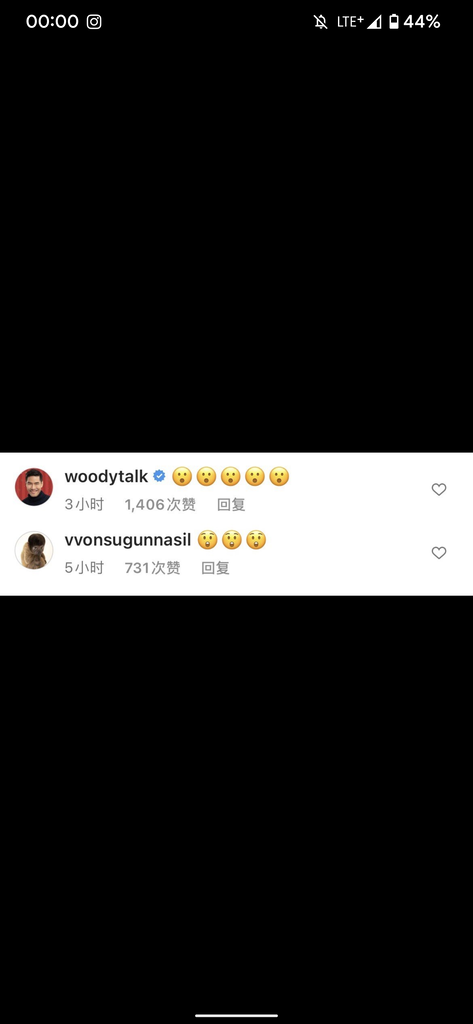Image resolution: width=473 pixels, height=1024 pixels.
Task: Like the vvonsugunnasil comment with heart icon
Action: pos(439,552)
